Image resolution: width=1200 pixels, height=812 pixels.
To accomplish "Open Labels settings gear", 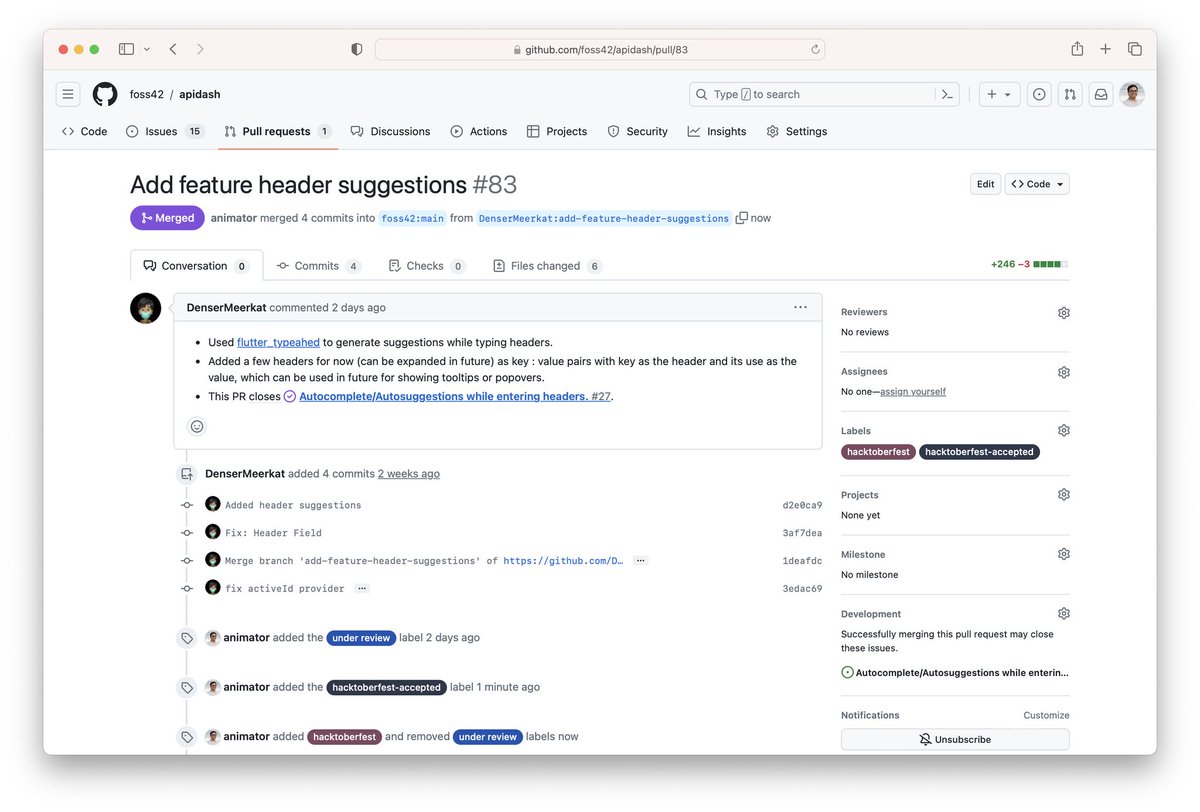I will click(x=1063, y=431).
